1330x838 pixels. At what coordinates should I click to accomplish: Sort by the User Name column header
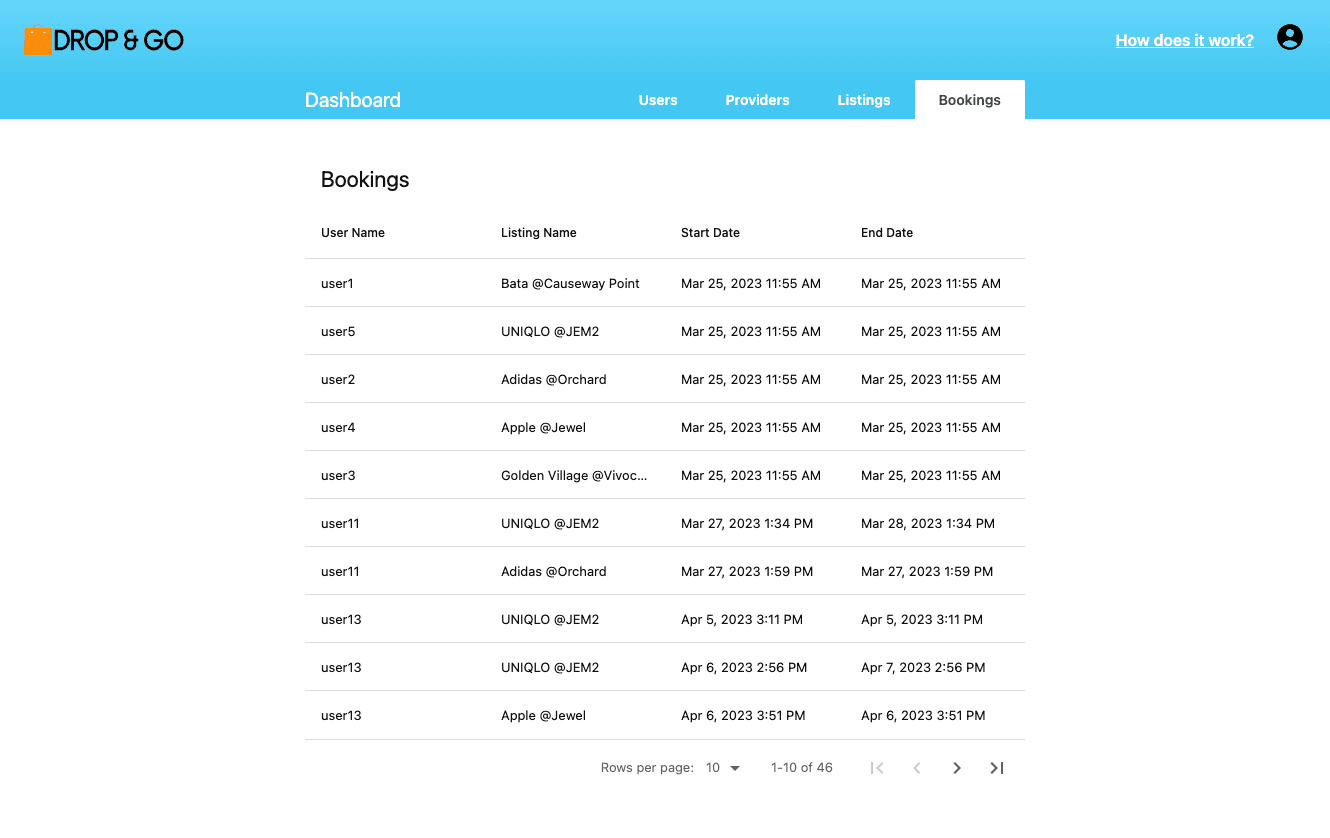pyautogui.click(x=352, y=232)
